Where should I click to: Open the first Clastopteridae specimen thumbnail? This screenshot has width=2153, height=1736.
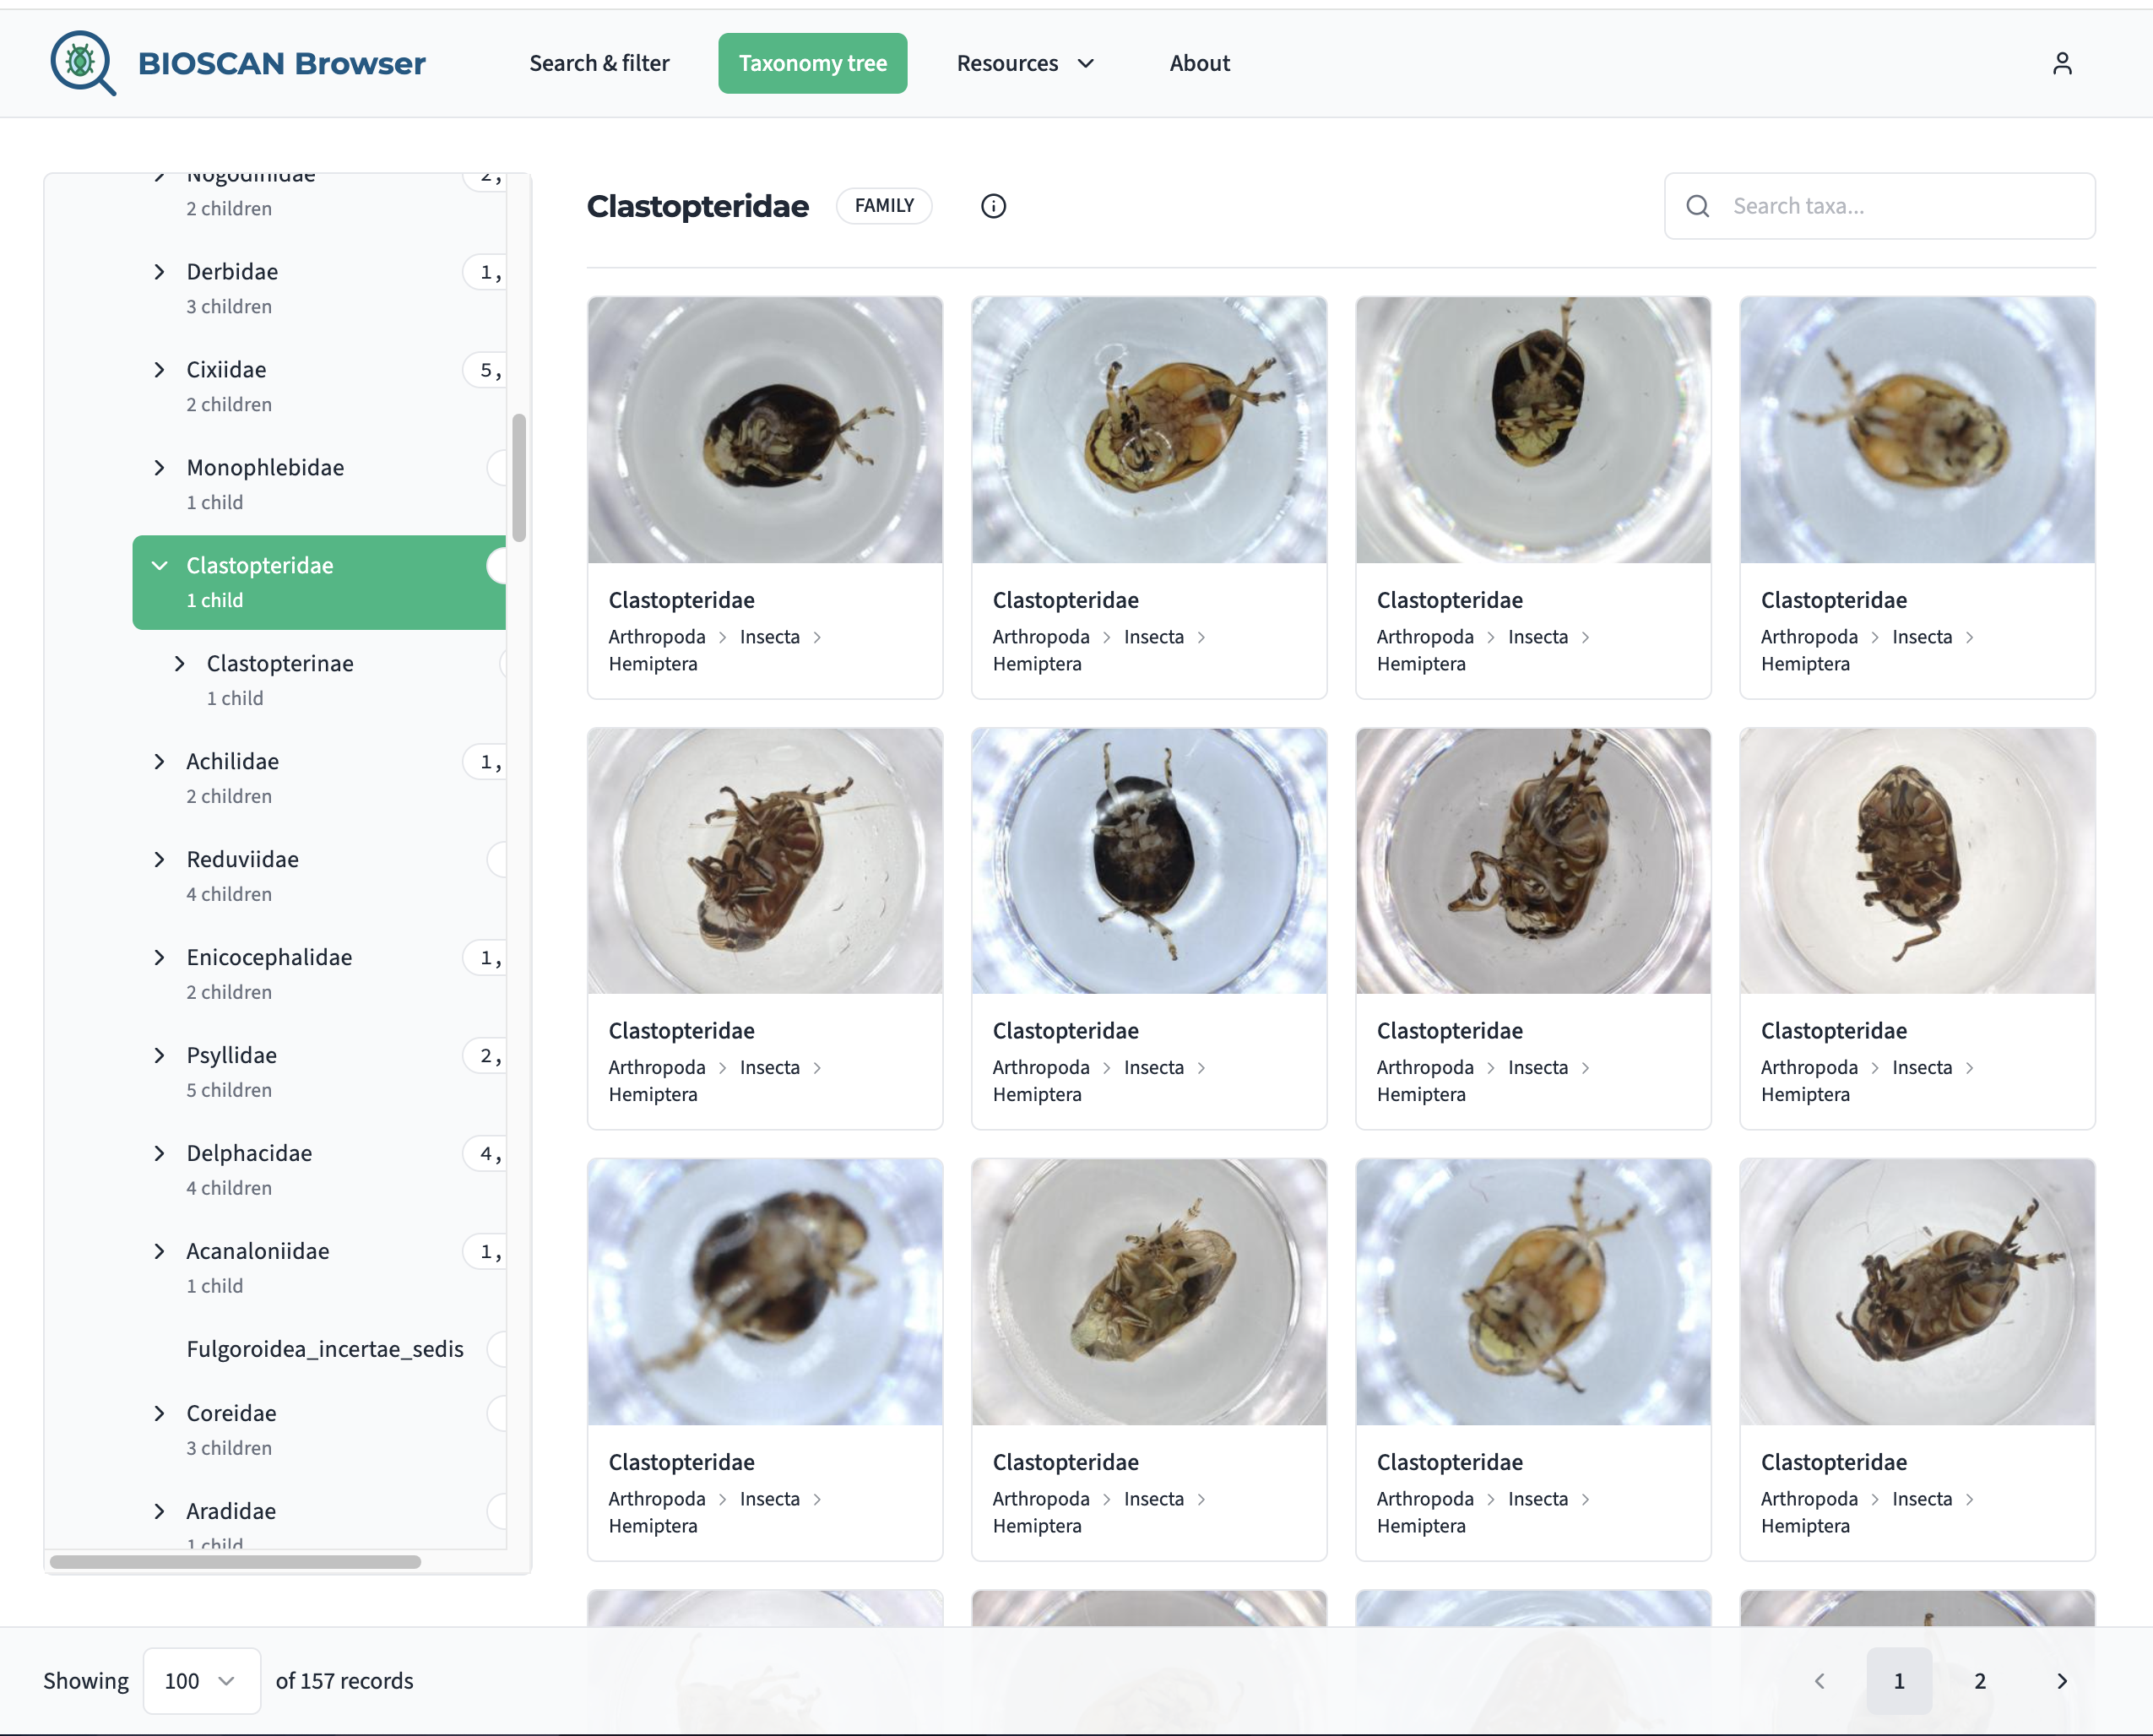point(764,431)
